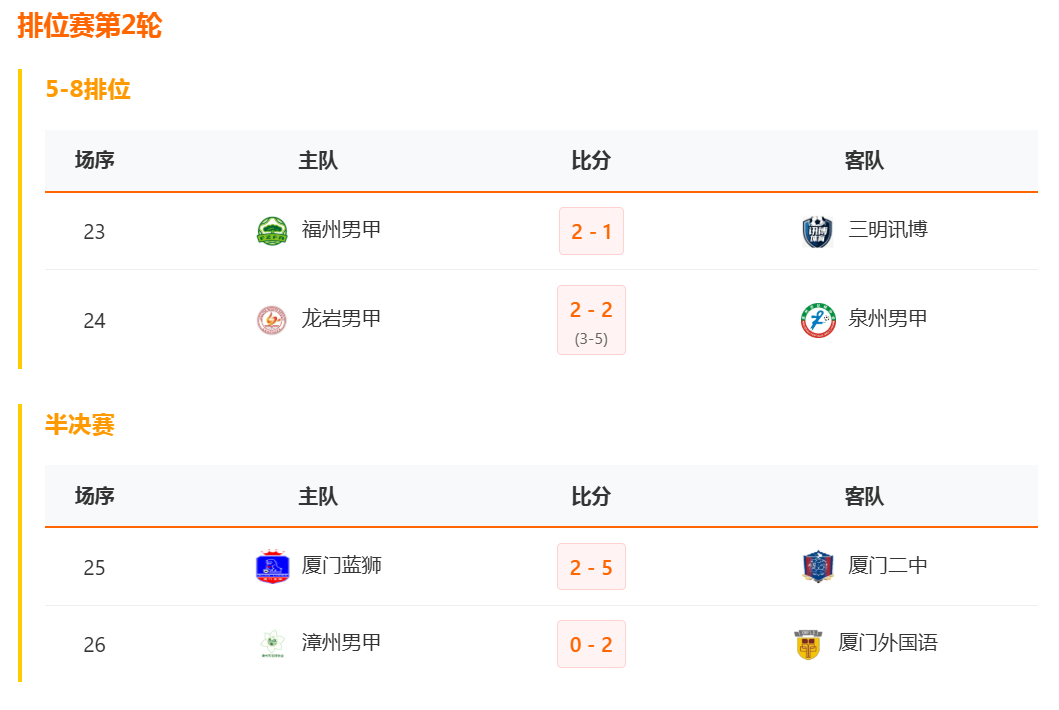Click the 三明讯博 team badge

coord(816,229)
